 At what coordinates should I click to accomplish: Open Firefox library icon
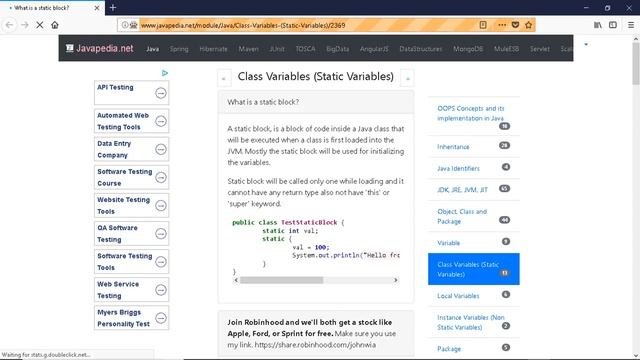pyautogui.click(x=598, y=25)
